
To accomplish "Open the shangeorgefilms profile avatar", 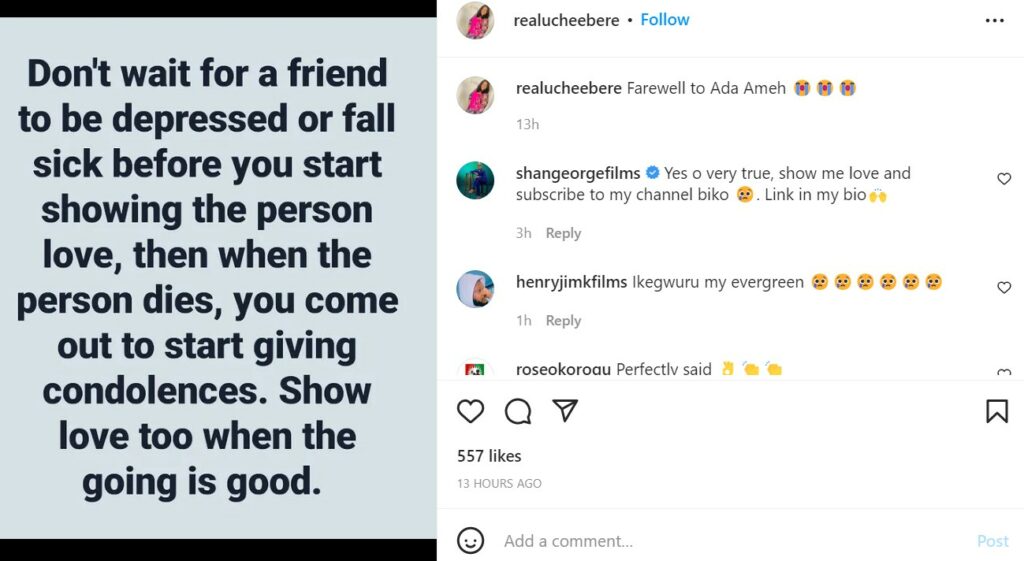I will pyautogui.click(x=475, y=181).
